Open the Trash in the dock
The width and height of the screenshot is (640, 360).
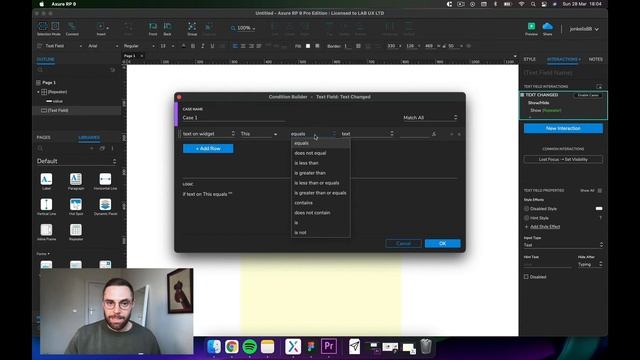[426, 347]
